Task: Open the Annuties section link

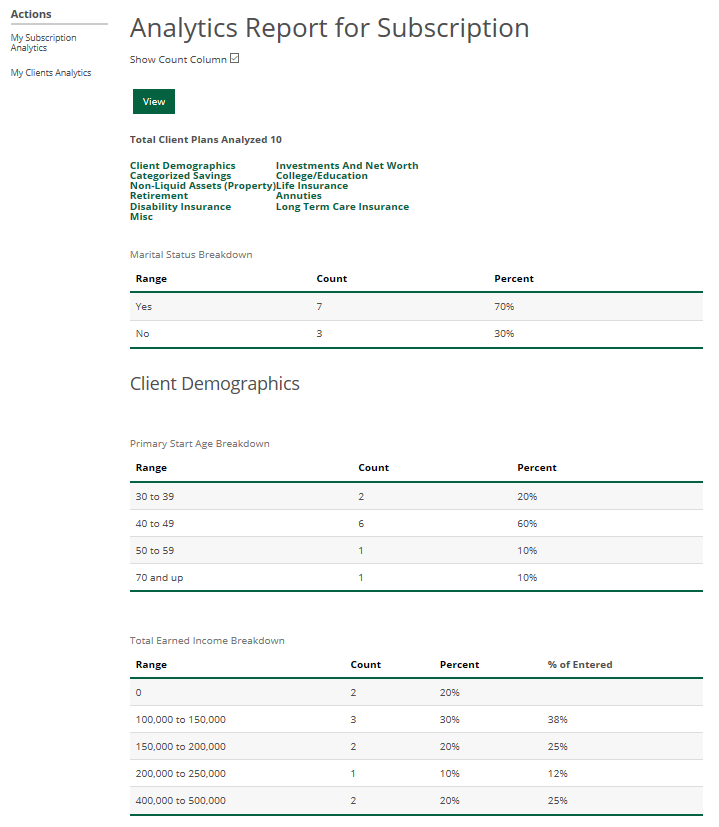Action: [299, 196]
